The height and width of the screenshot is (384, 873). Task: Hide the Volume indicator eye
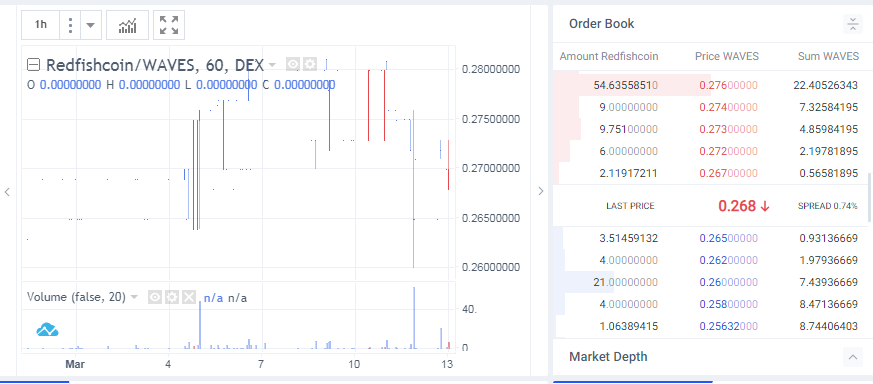(155, 297)
